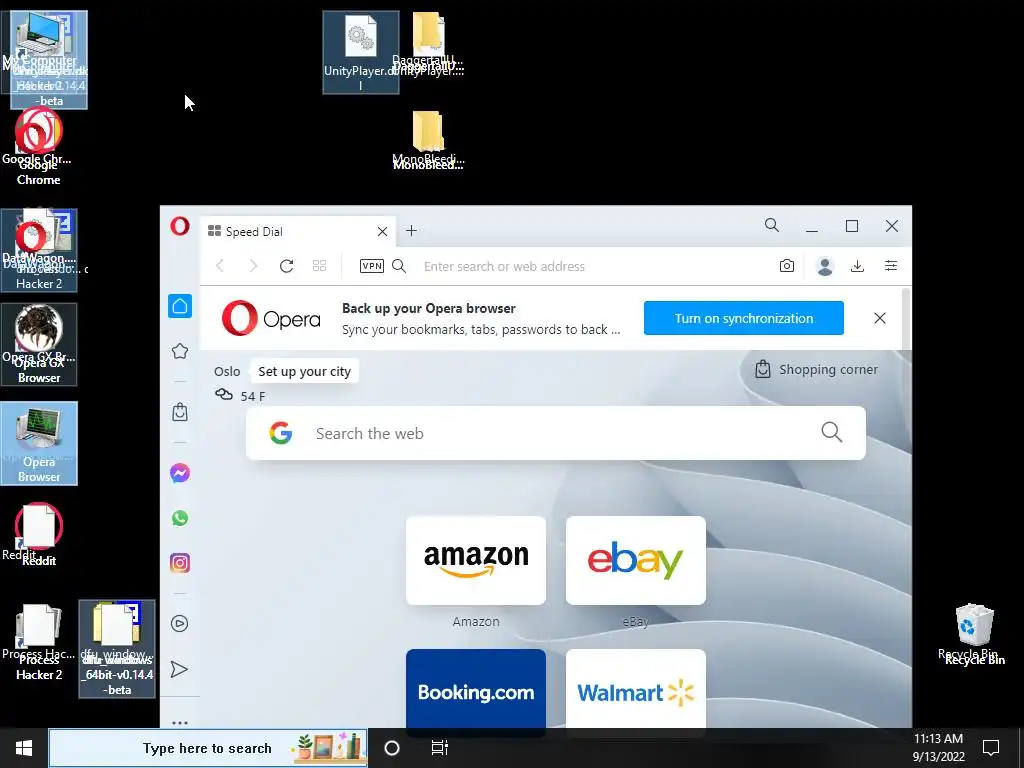
Task: Reload the page
Action: tap(286, 266)
